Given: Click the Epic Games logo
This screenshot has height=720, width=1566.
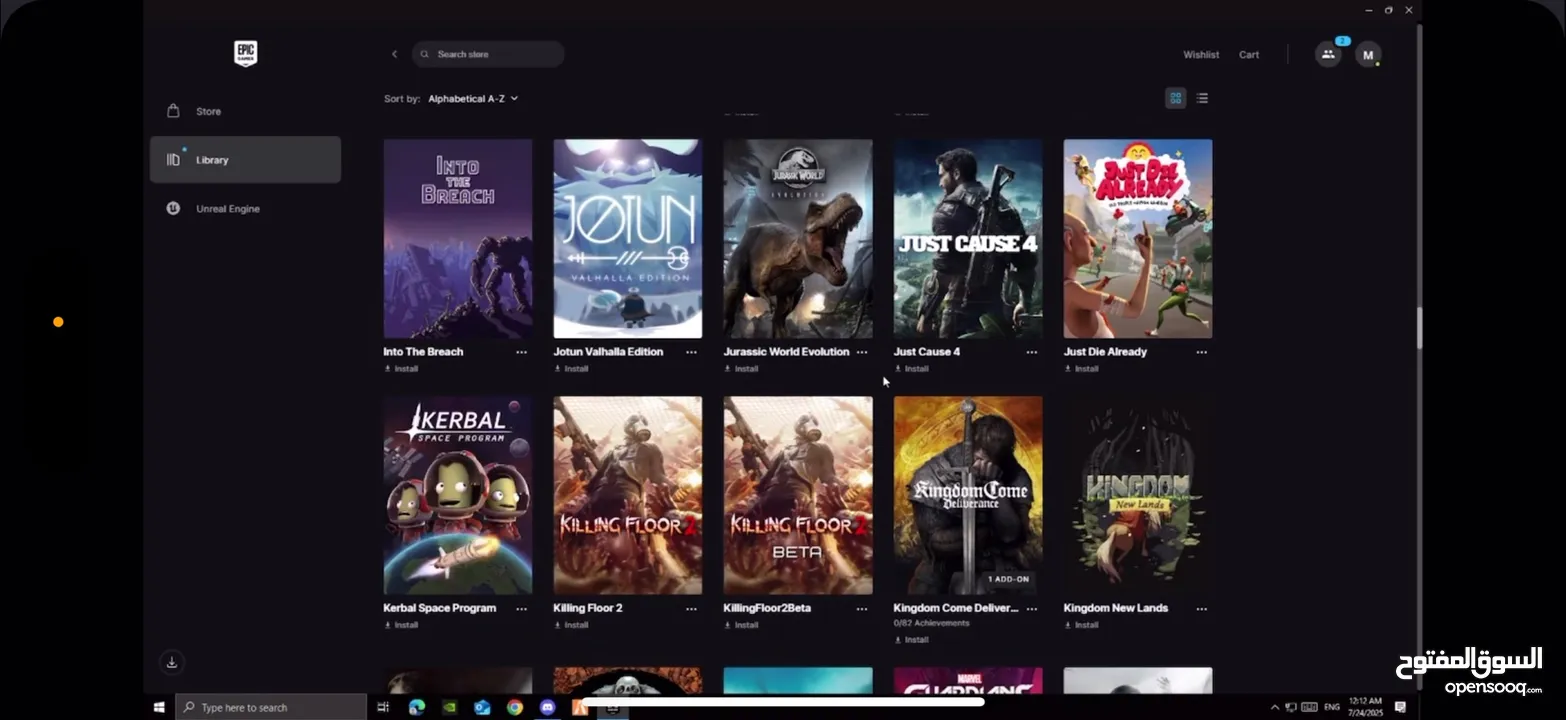Looking at the screenshot, I should tap(245, 54).
